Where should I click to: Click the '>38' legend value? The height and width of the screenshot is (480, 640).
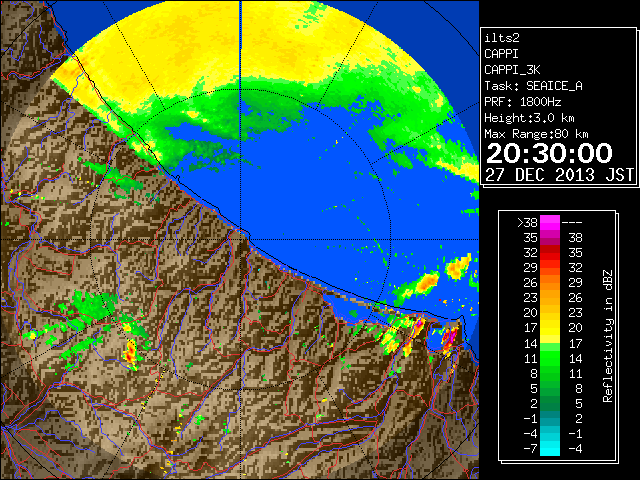(x=527, y=223)
